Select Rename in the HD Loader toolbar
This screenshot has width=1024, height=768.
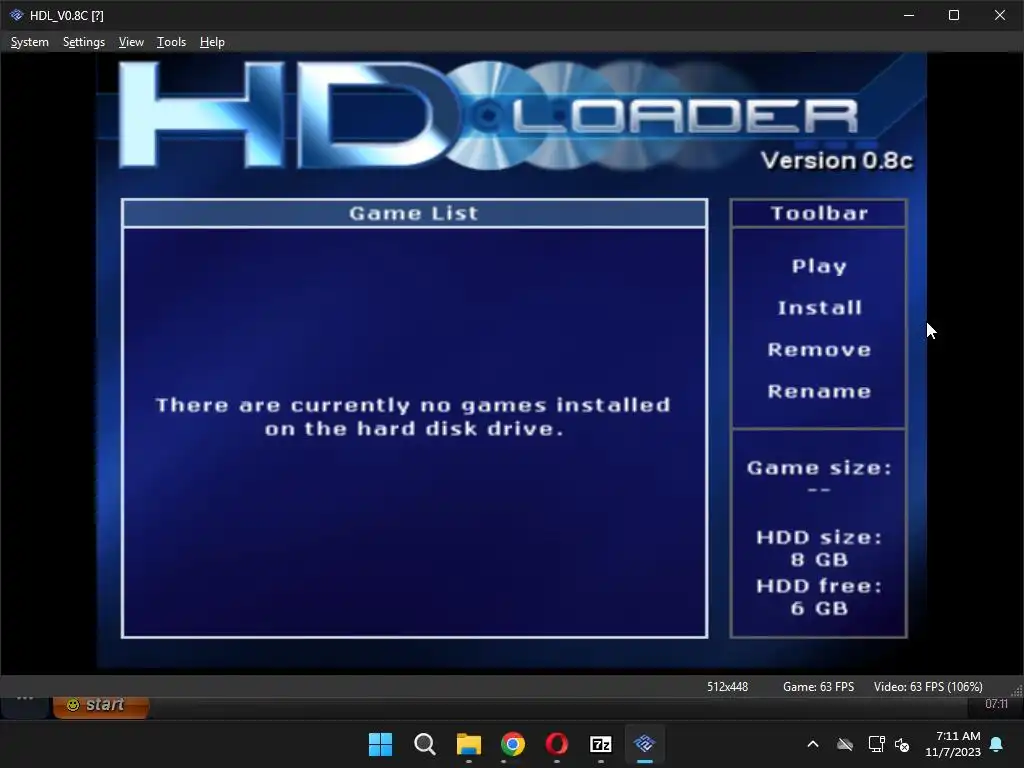click(819, 391)
